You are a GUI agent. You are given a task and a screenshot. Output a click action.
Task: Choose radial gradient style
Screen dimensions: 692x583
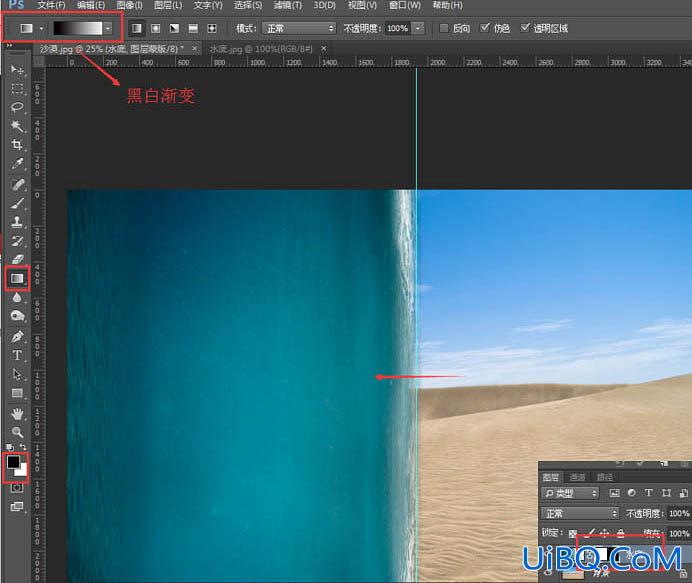(155, 28)
